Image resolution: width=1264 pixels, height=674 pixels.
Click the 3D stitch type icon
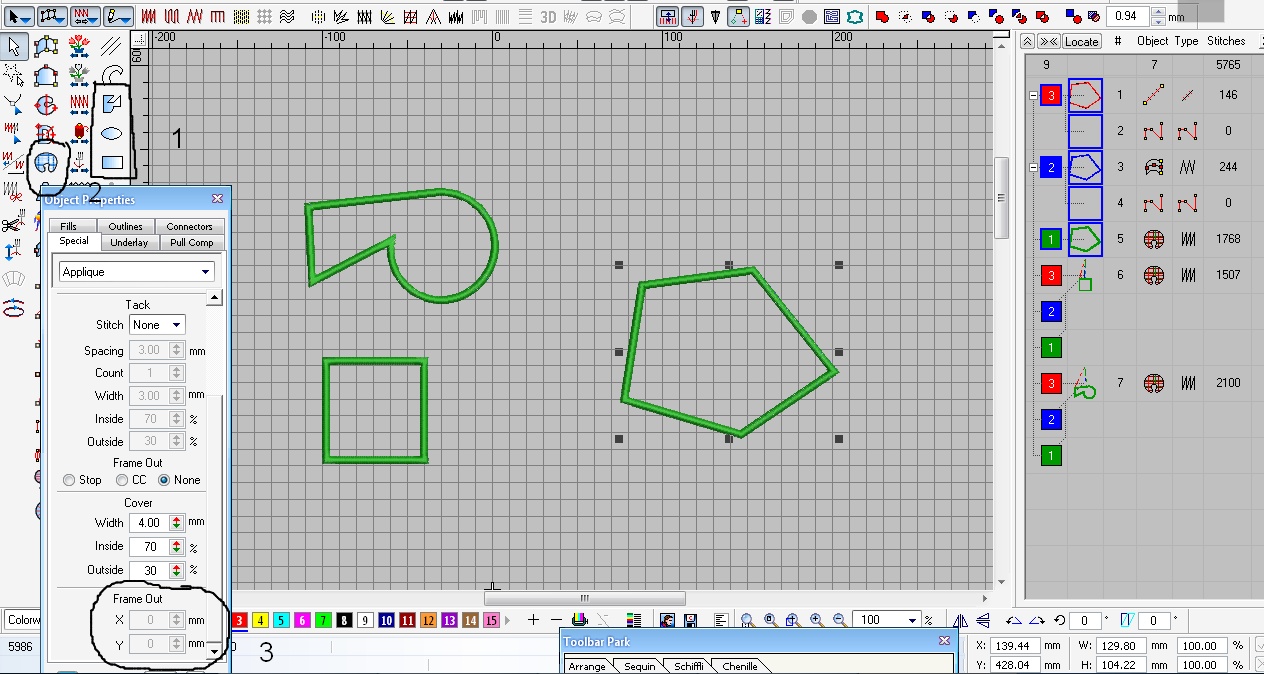548,17
